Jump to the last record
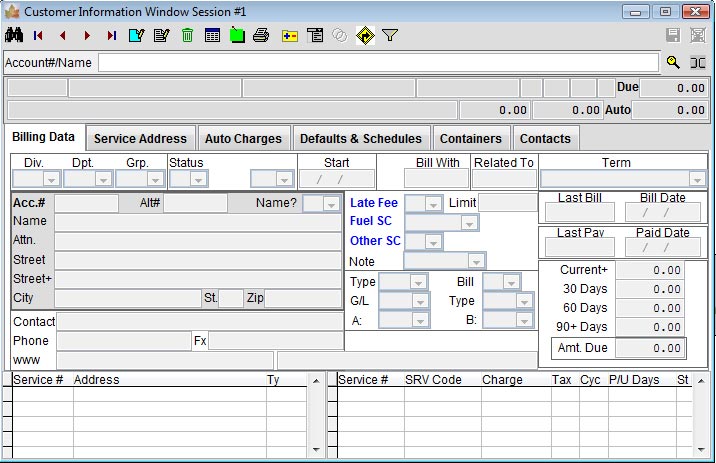This screenshot has width=716, height=463. pos(111,36)
